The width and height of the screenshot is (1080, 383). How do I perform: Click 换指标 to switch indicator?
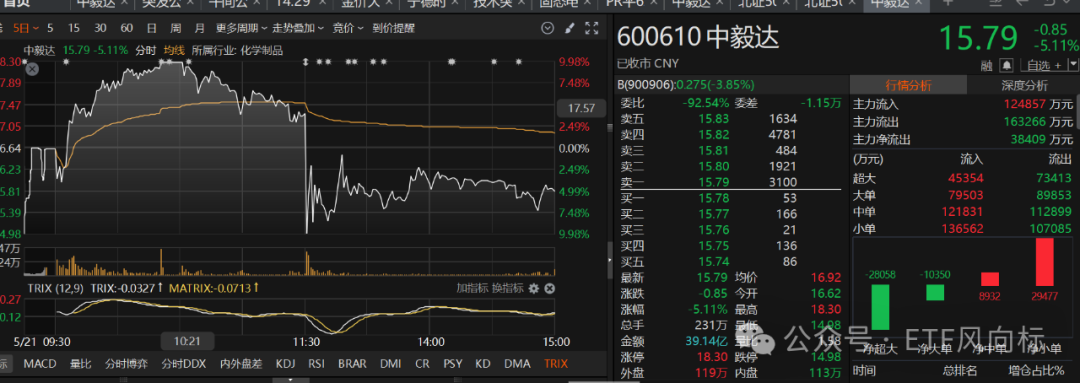(508, 288)
